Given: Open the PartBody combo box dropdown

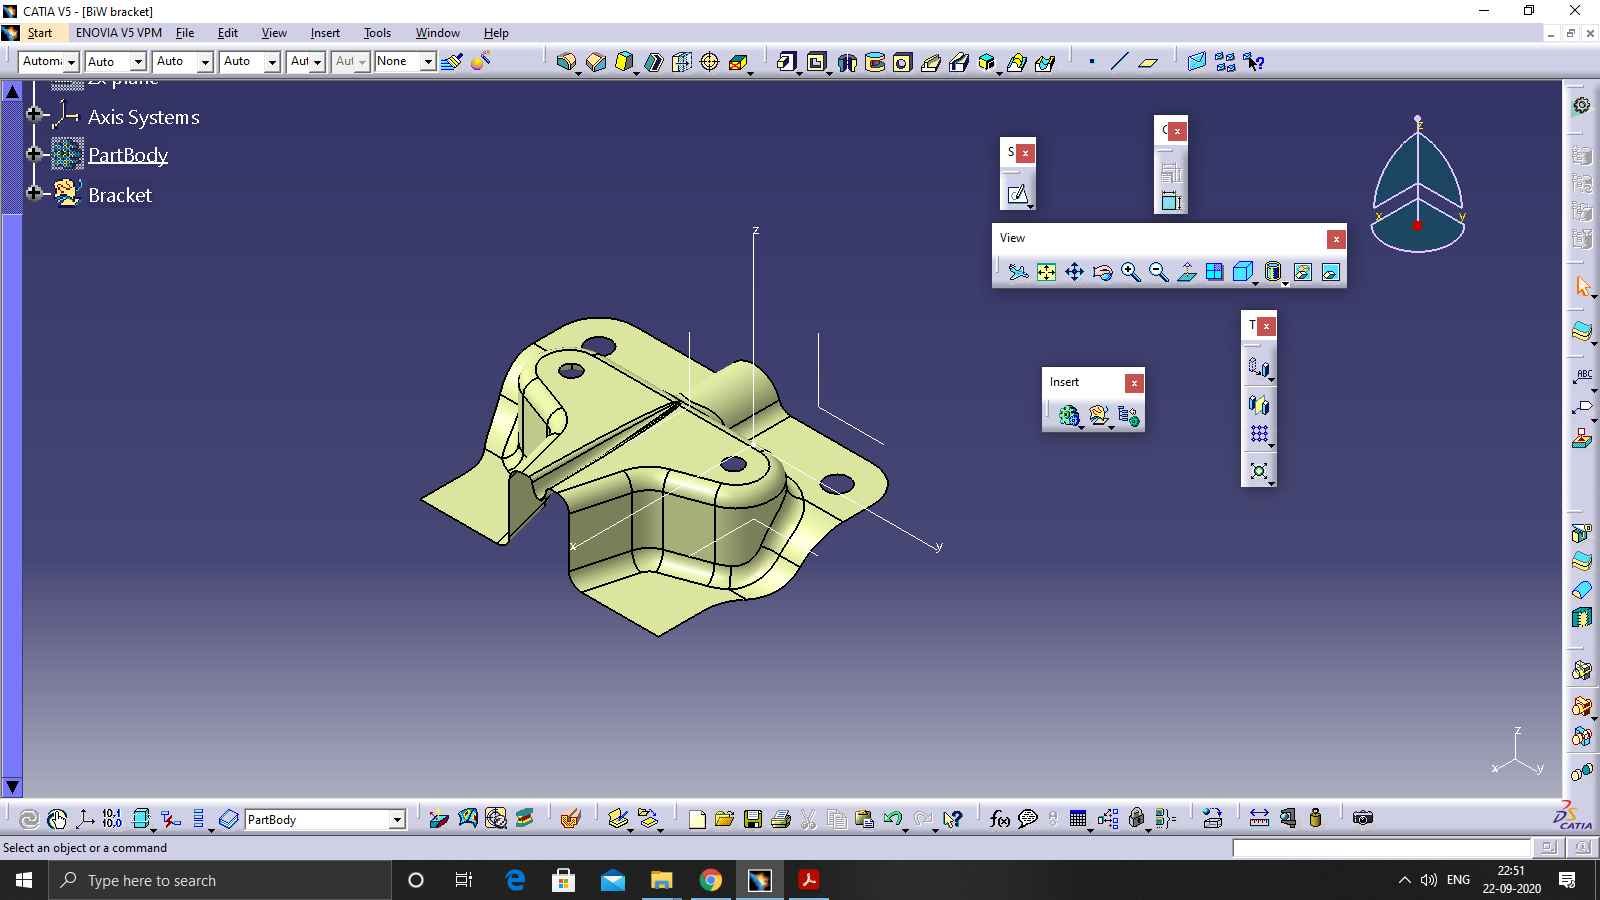Looking at the screenshot, I should click(x=397, y=820).
